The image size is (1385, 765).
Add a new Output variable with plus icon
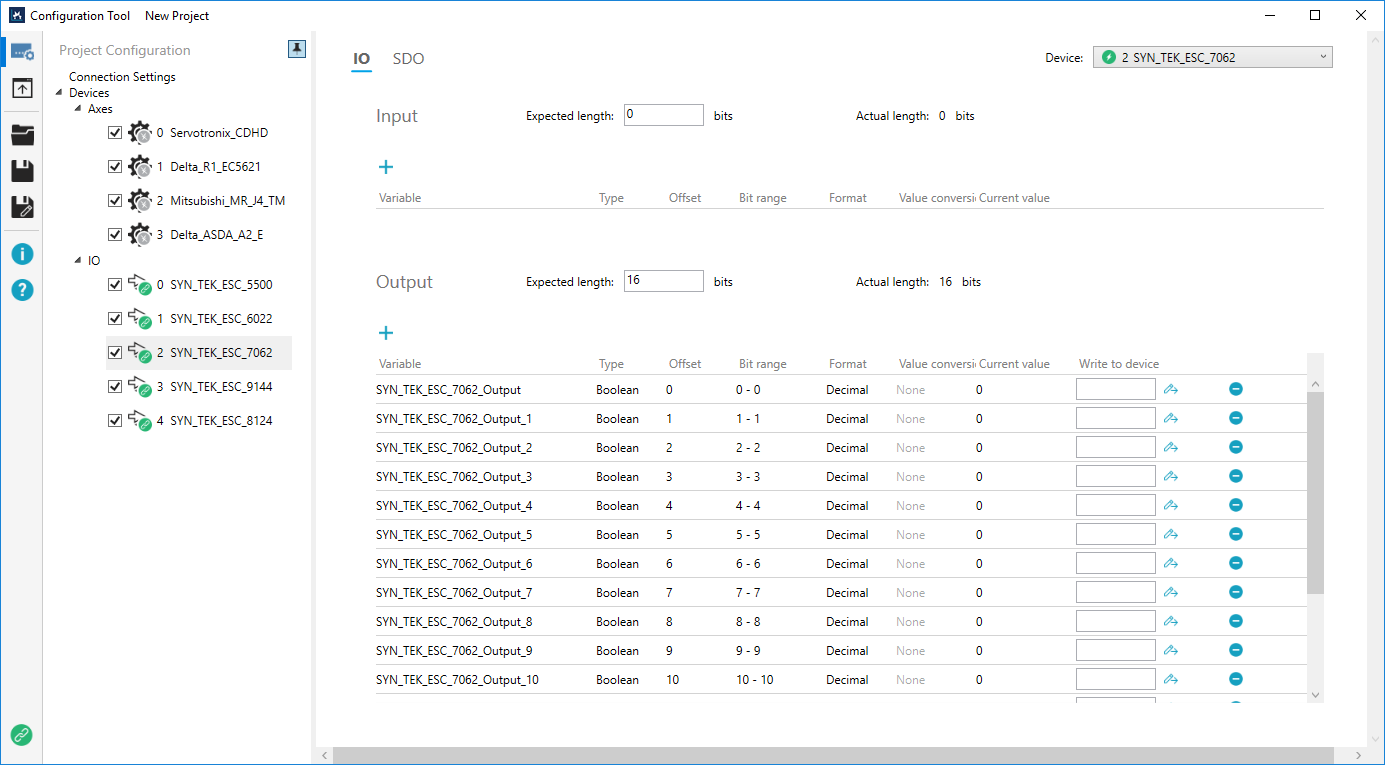click(x=386, y=333)
